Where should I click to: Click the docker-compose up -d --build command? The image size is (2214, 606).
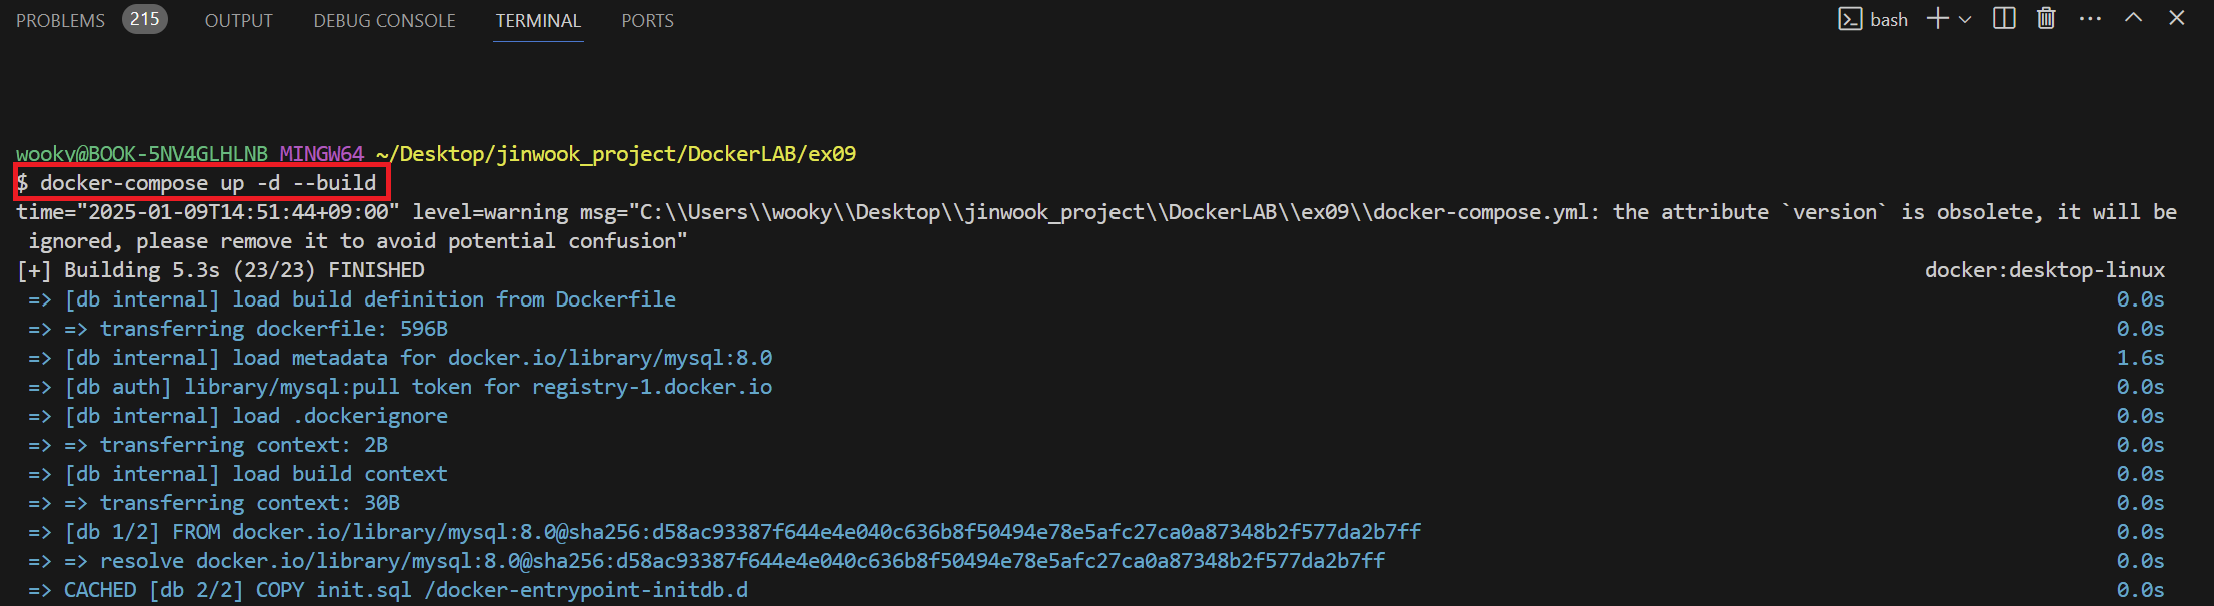coord(208,183)
